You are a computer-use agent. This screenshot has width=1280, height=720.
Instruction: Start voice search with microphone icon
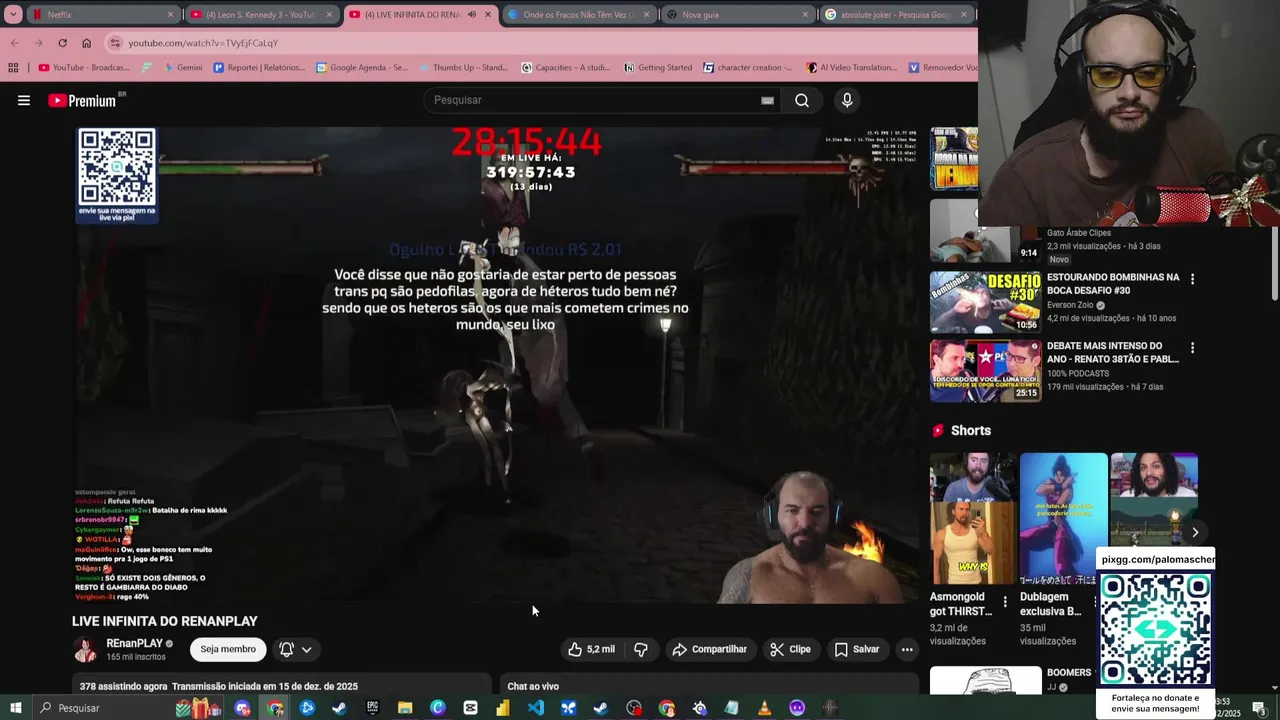click(x=847, y=100)
